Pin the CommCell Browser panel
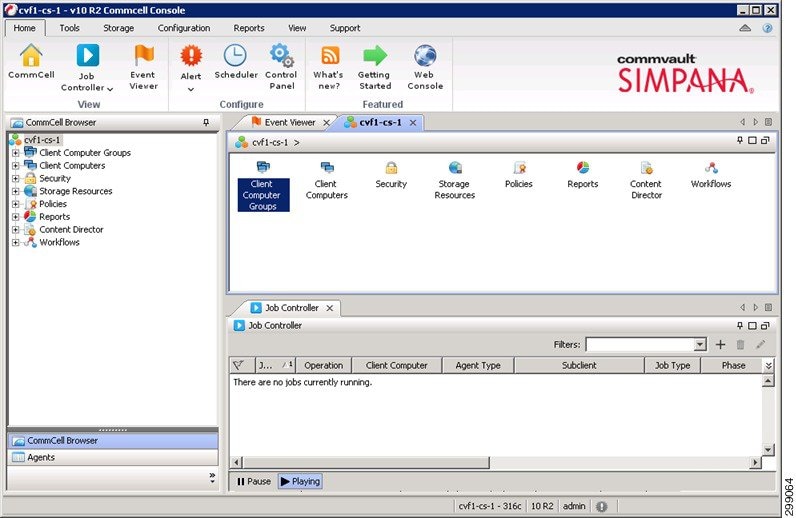 point(206,122)
